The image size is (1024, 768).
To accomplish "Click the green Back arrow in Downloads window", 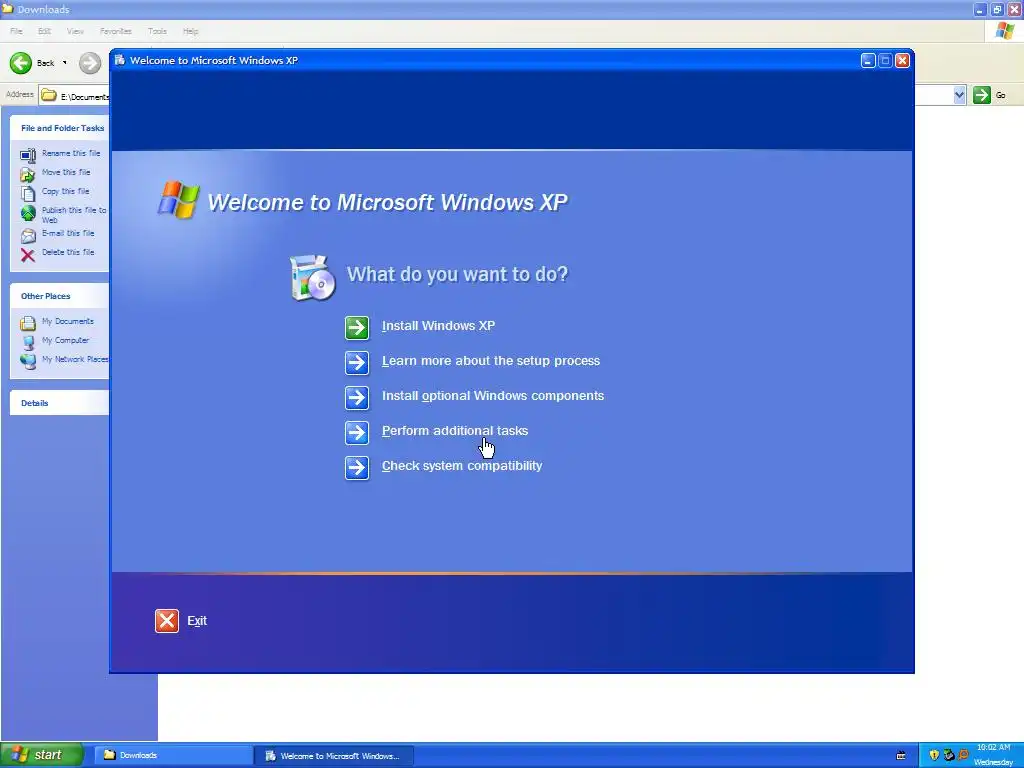I will coord(21,63).
